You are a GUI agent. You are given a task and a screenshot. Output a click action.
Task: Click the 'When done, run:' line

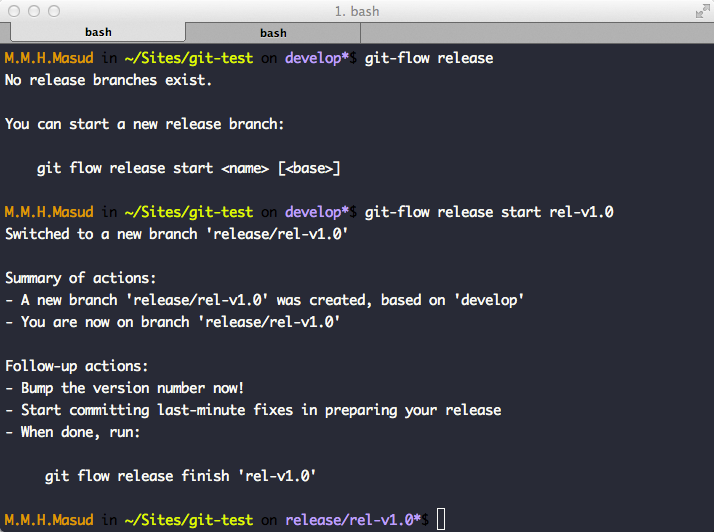pos(72,432)
